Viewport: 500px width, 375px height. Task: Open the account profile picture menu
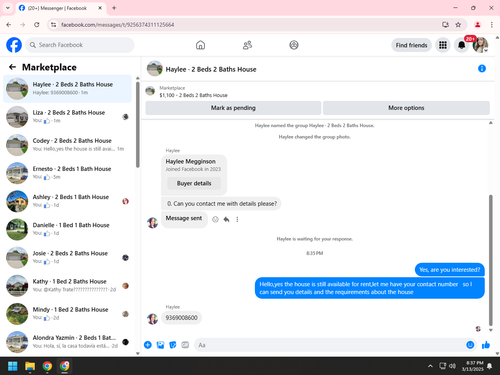pyautogui.click(x=480, y=45)
